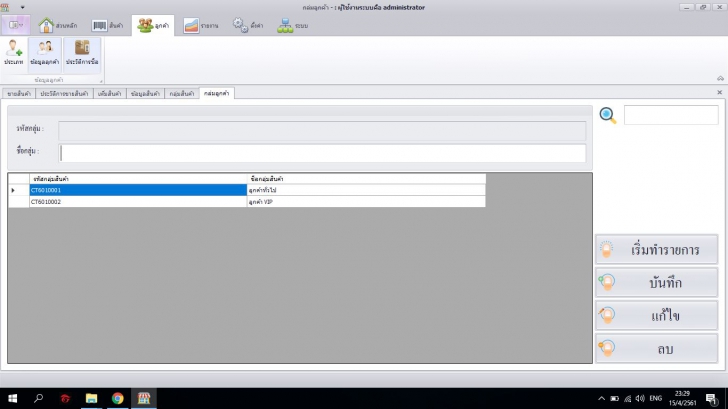This screenshot has width=728, height=409.
Task: Click the battery icon in system tray
Action: (x=614, y=398)
